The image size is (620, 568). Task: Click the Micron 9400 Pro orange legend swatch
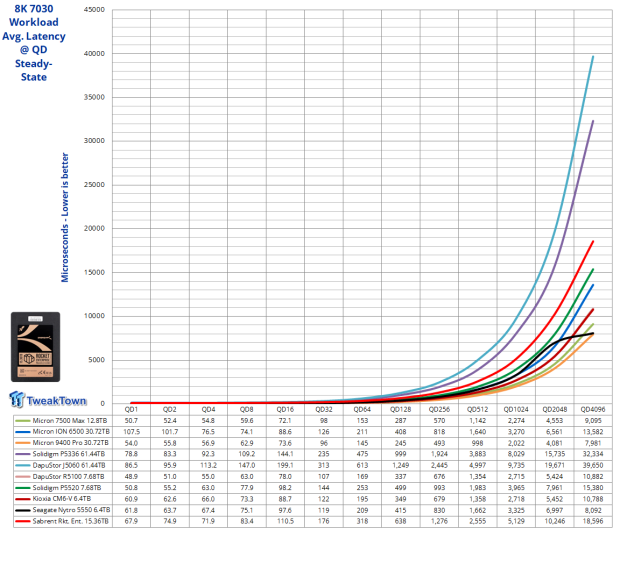point(23,443)
